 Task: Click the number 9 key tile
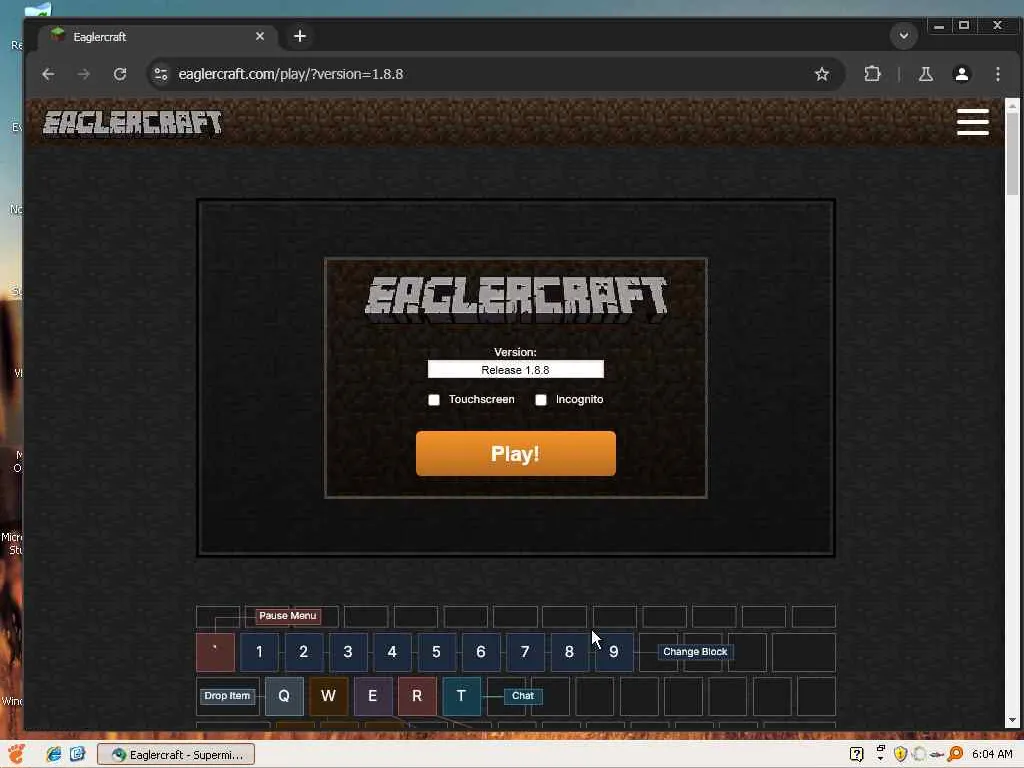[614, 652]
